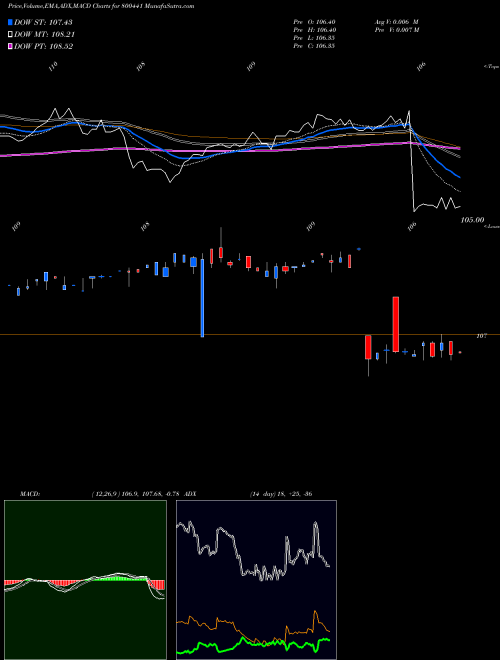Screen dimensions: 500x660
Task: Click the 105.00 price label
Action: tap(472, 220)
